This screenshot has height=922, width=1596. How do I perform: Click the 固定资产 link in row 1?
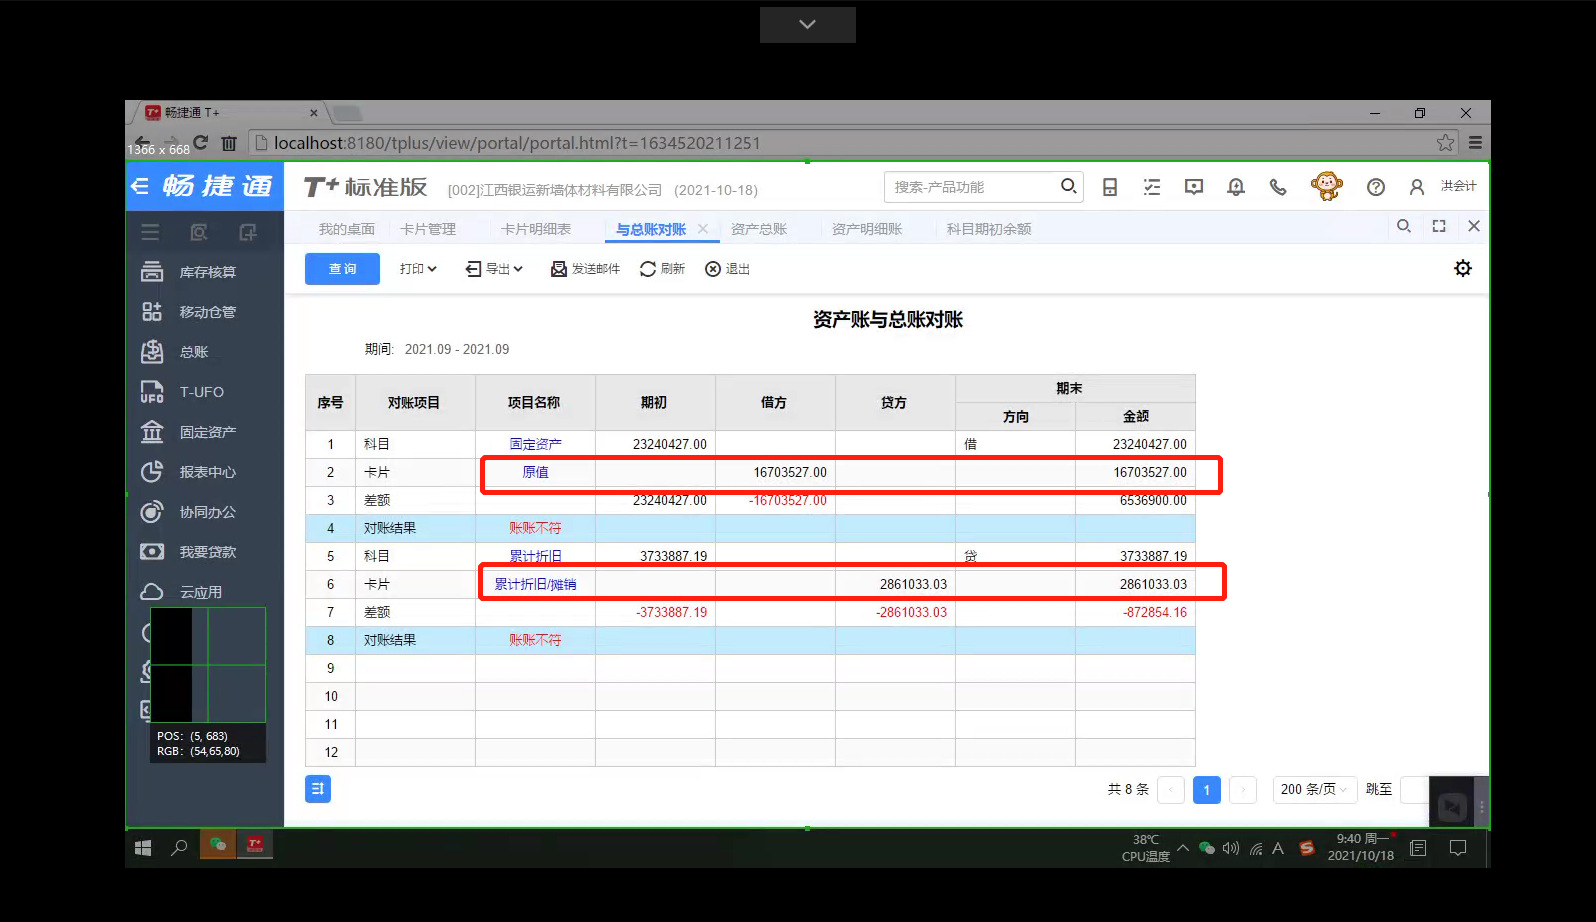535,444
